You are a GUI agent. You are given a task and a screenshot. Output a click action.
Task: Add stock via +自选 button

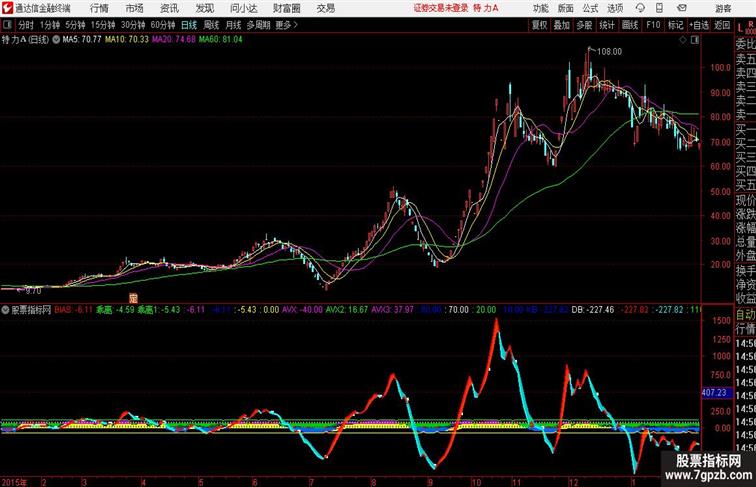(x=699, y=25)
